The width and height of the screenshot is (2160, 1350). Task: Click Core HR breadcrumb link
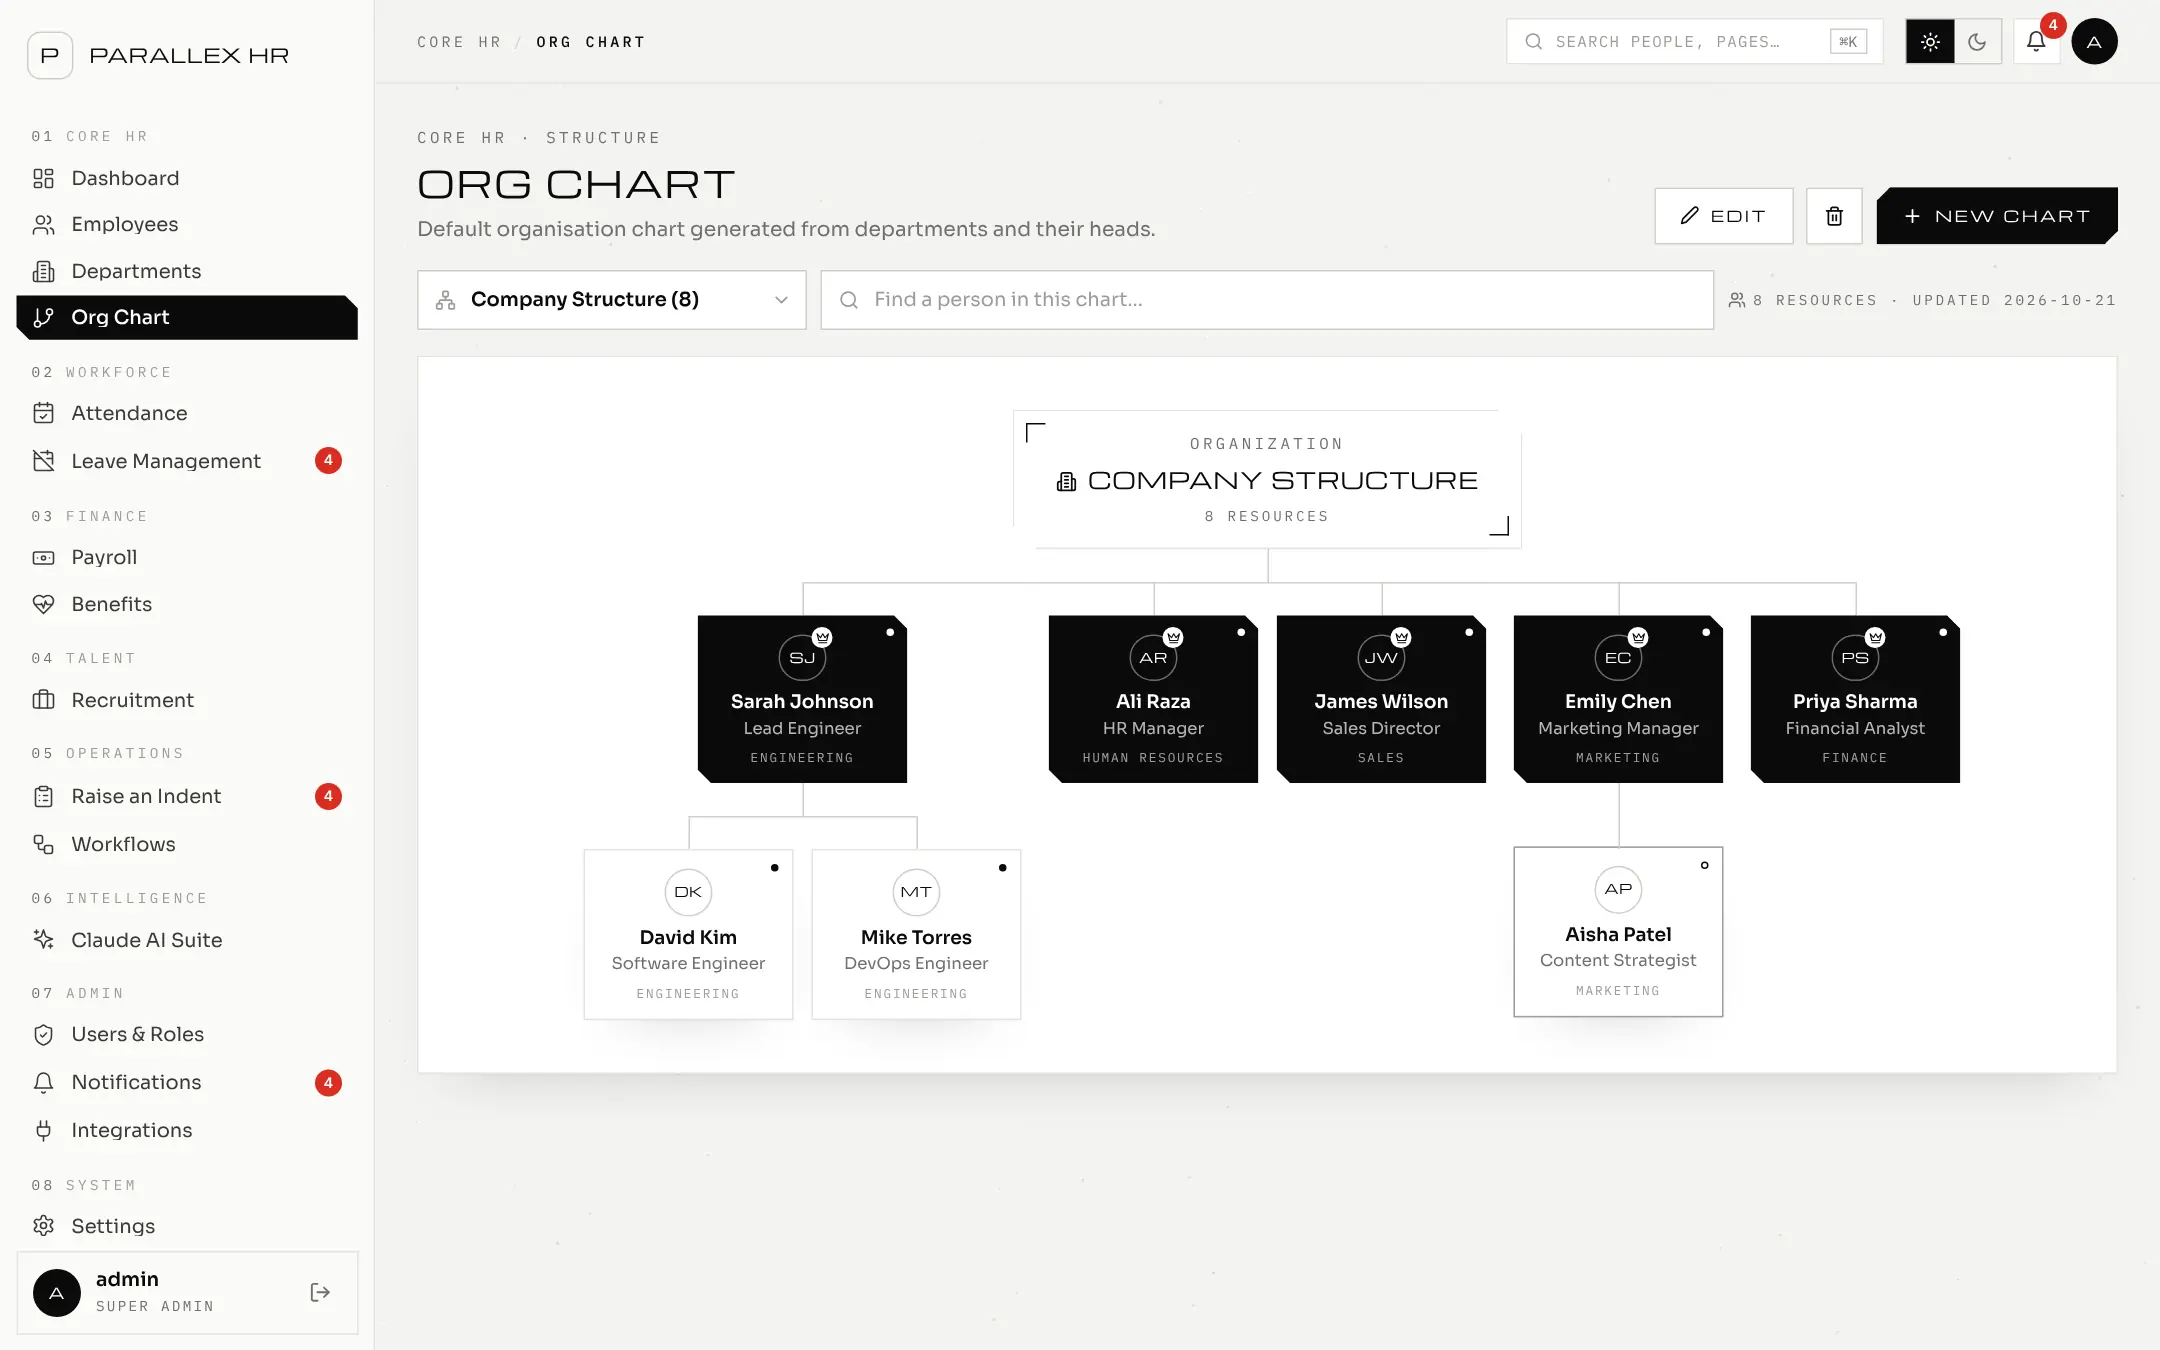tap(458, 42)
